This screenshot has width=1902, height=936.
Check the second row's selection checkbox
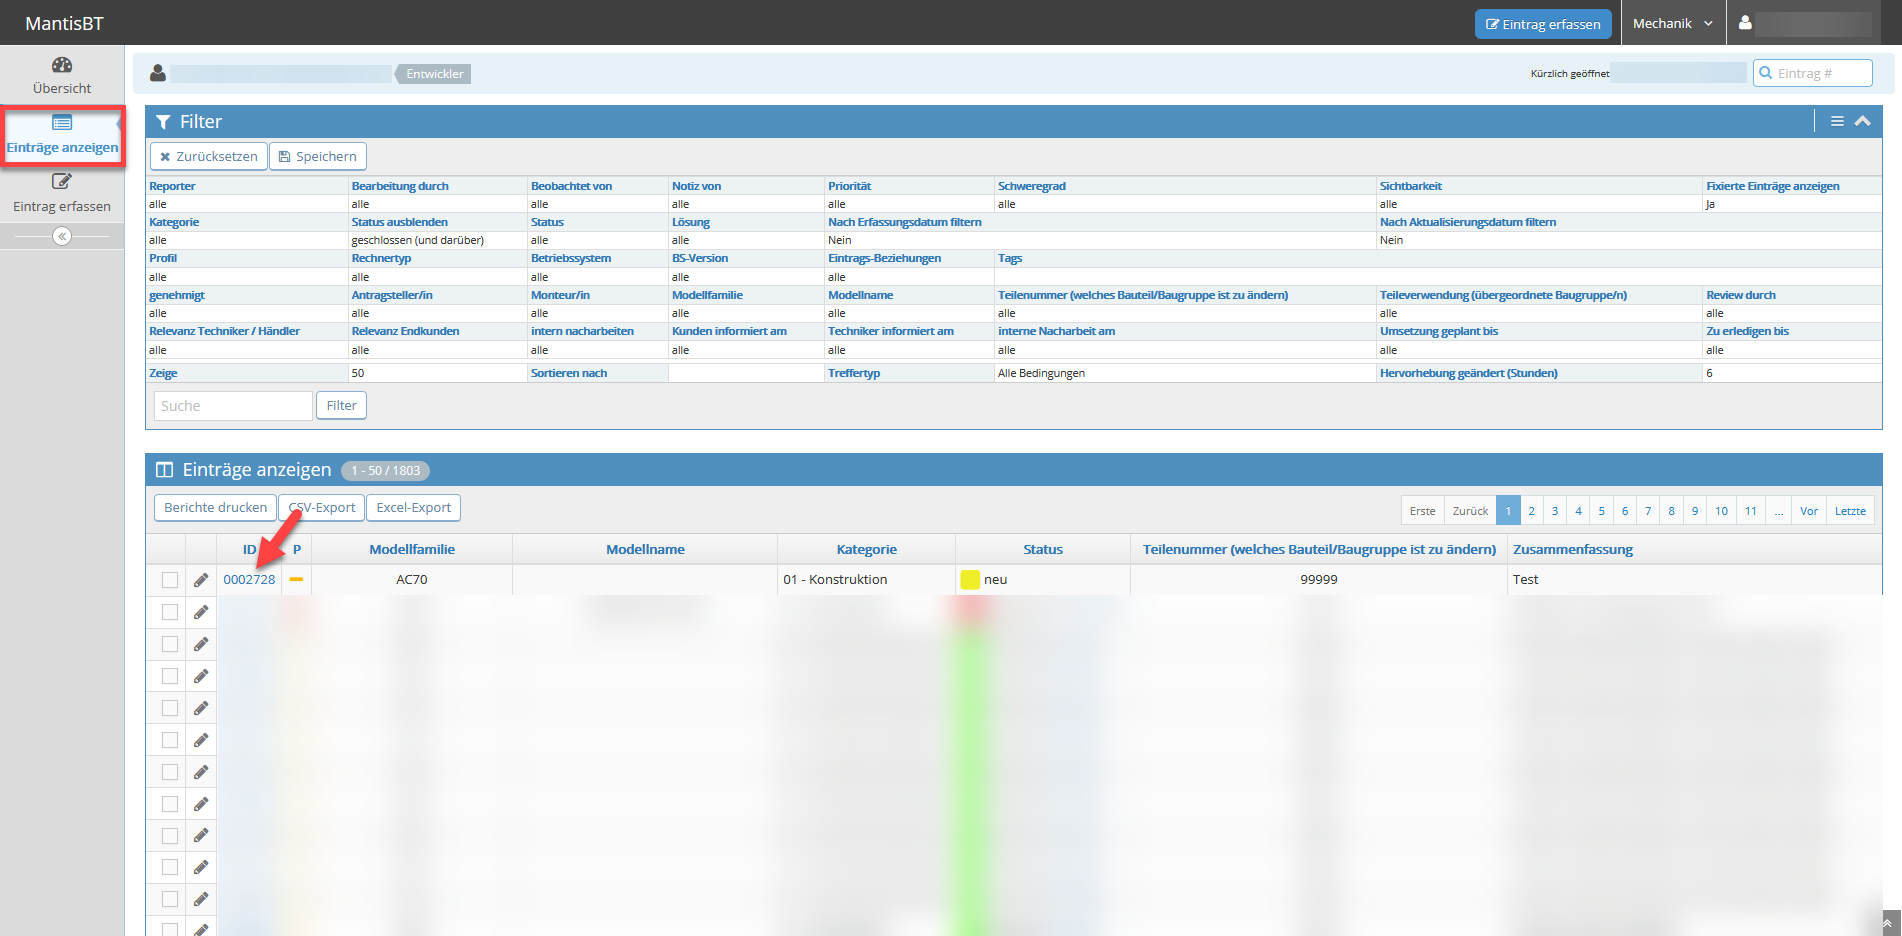tap(170, 612)
